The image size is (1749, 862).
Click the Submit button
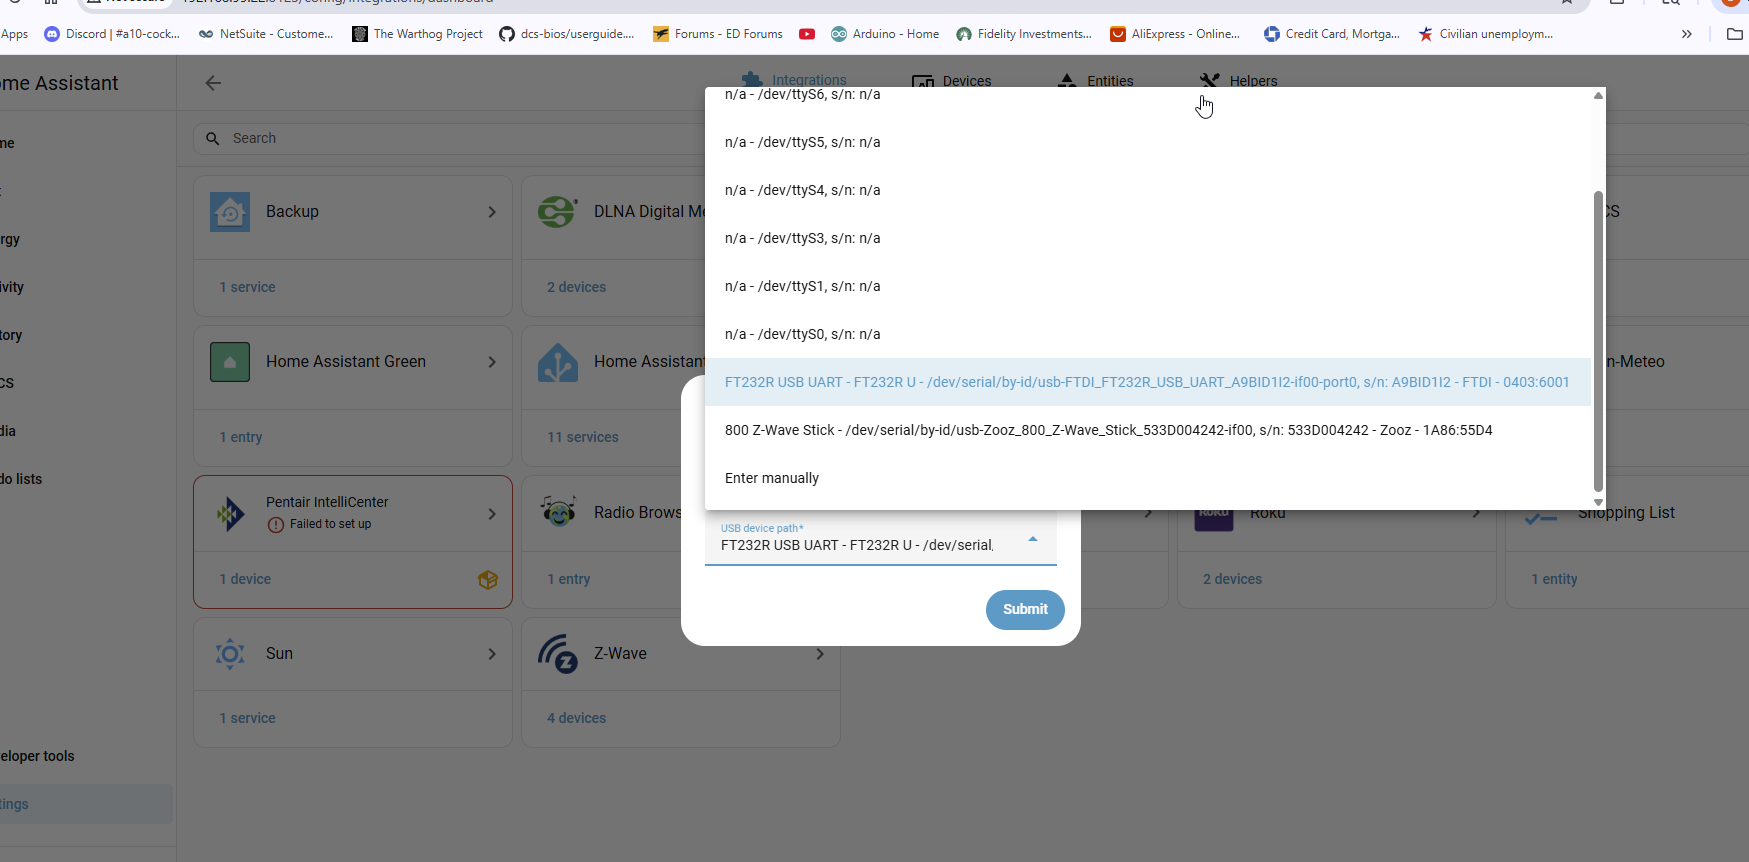1025,610
